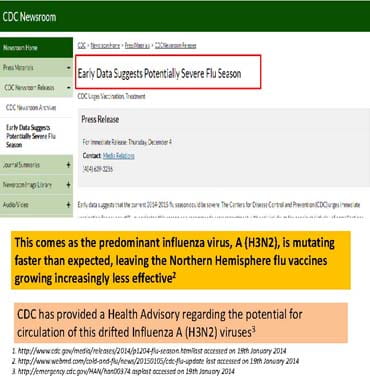
Task: Click the CDC Urges Vaccination, Treatment subheading
Action: (111, 96)
